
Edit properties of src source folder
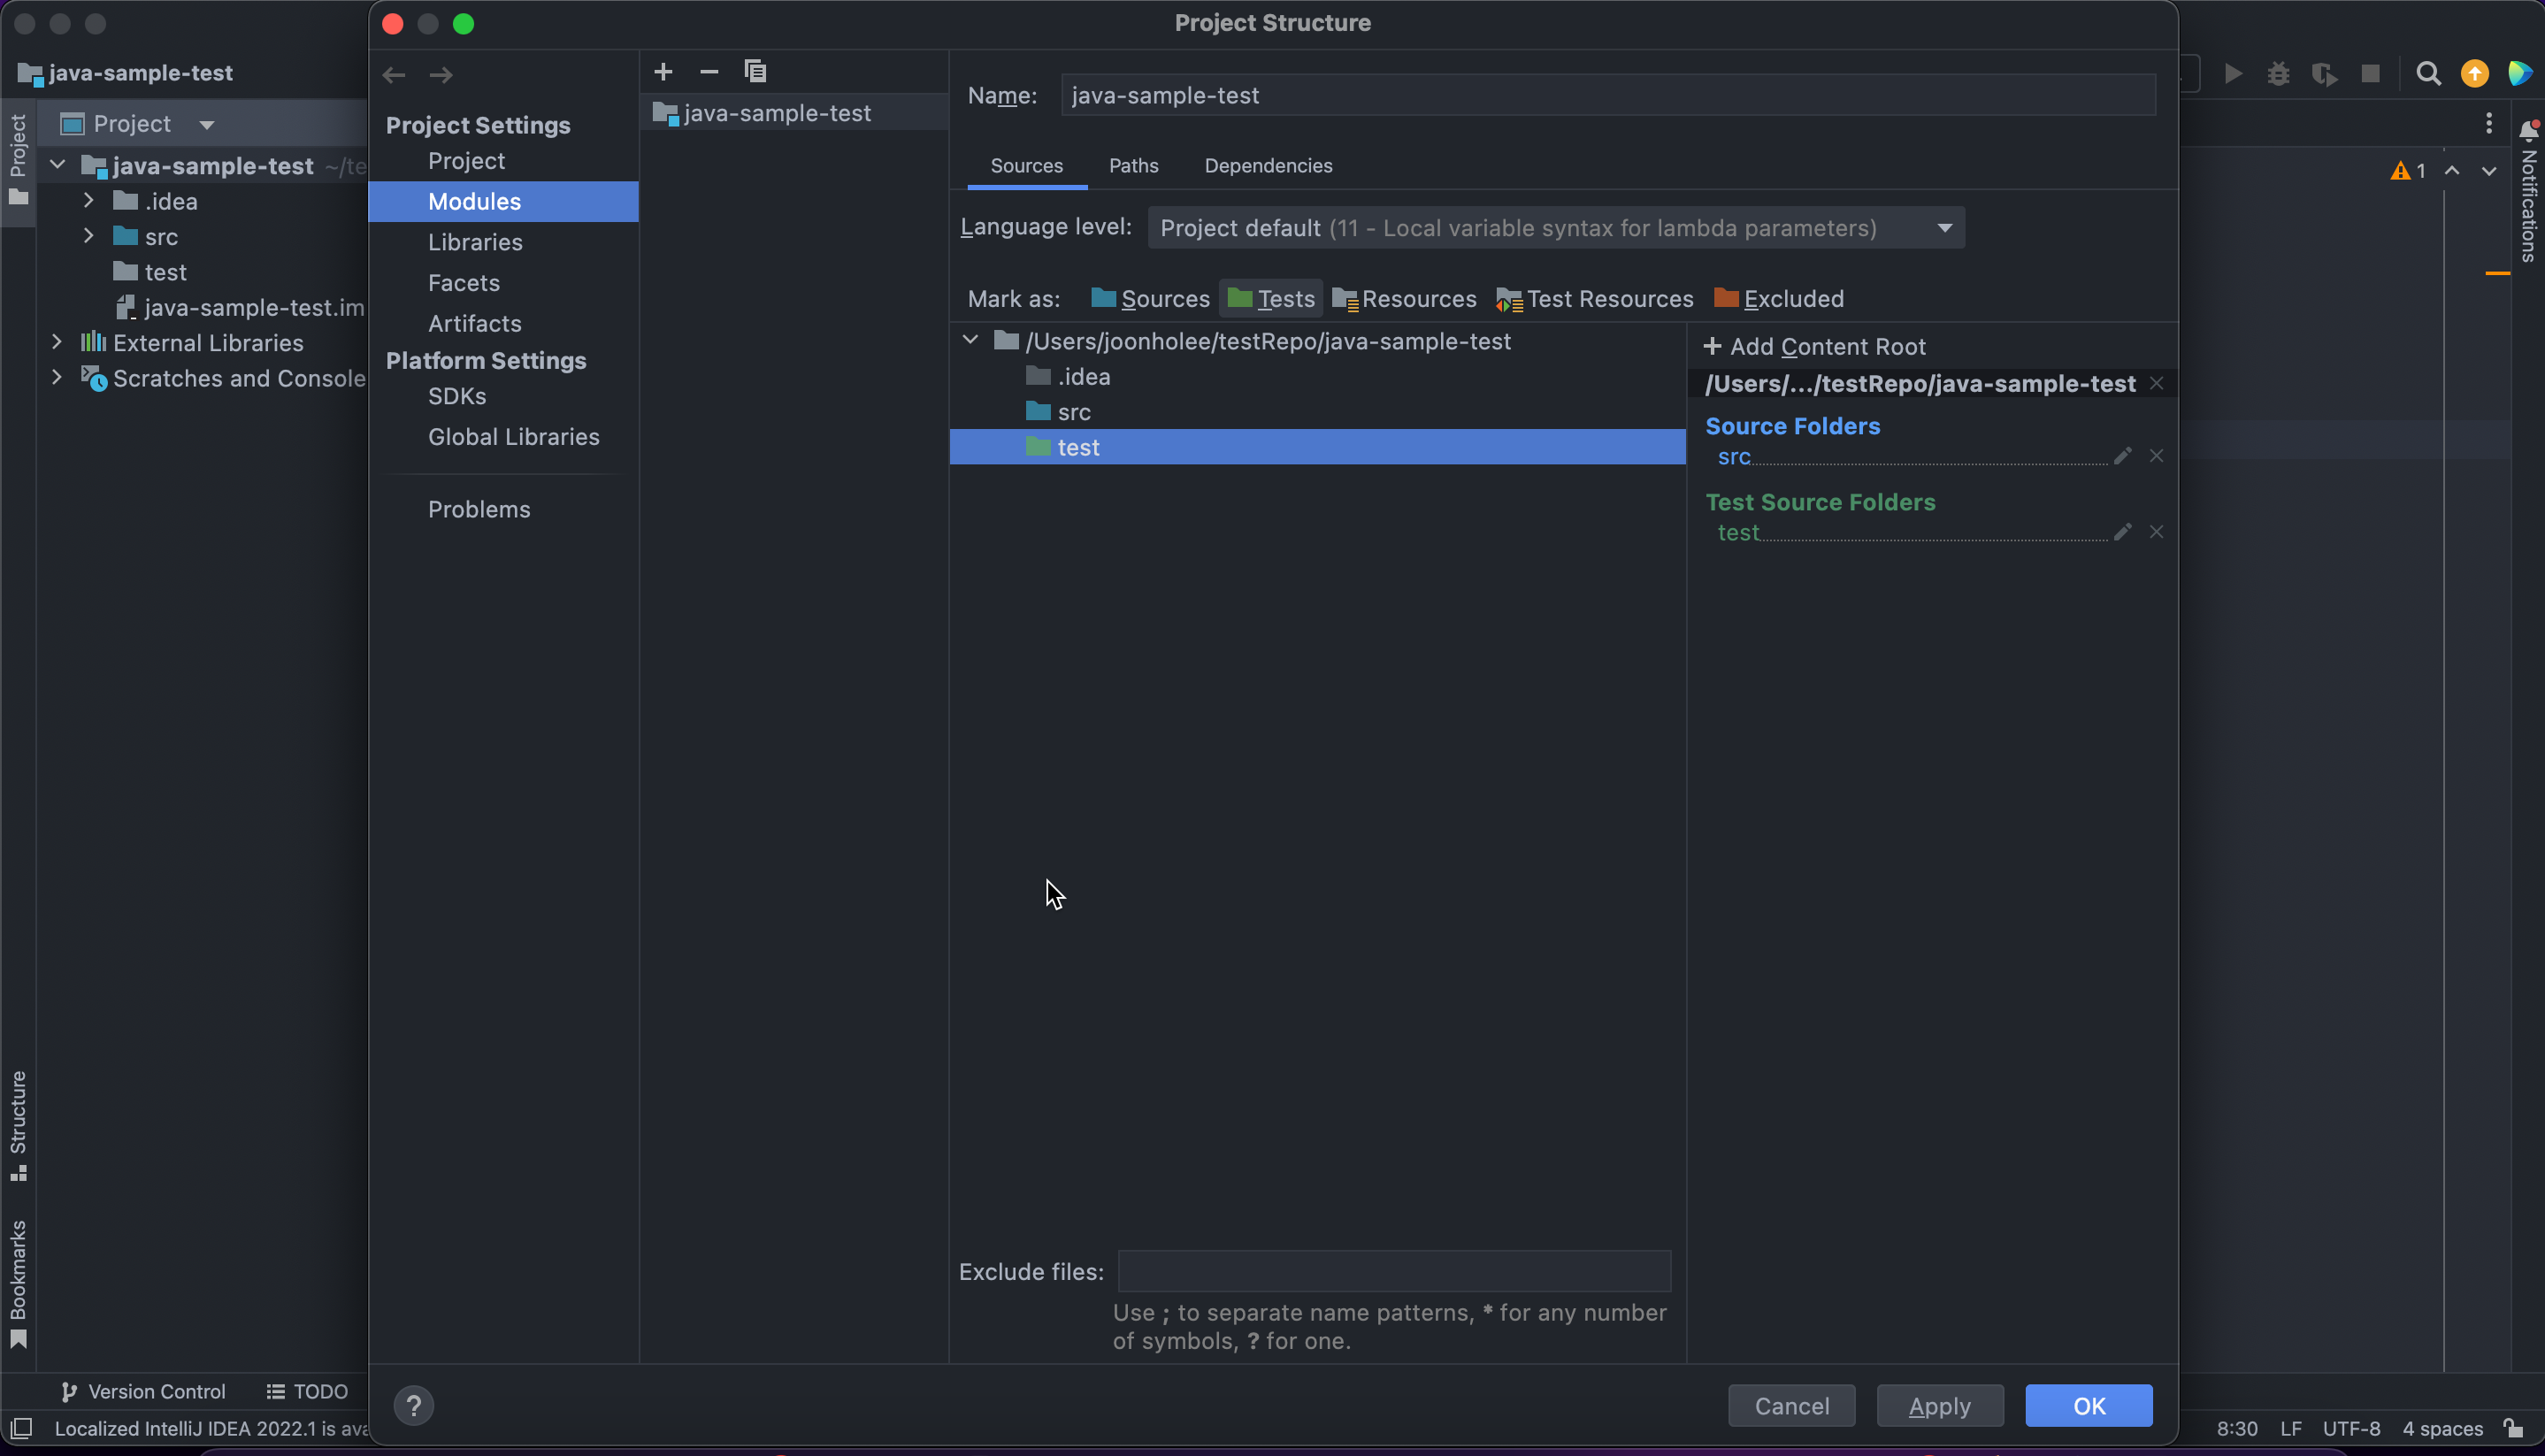(2122, 456)
